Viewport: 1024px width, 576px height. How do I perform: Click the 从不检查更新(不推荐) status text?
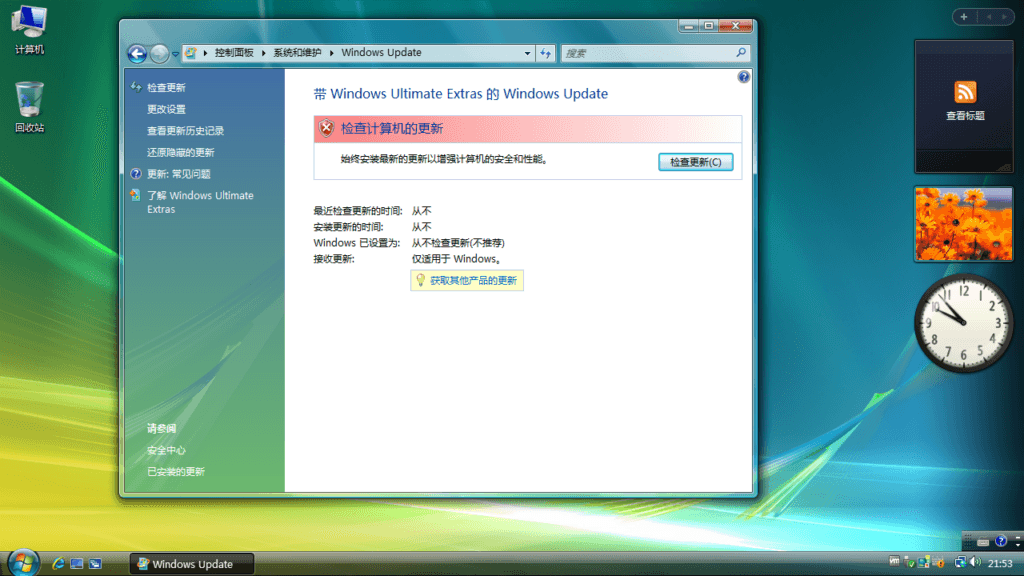click(x=458, y=243)
